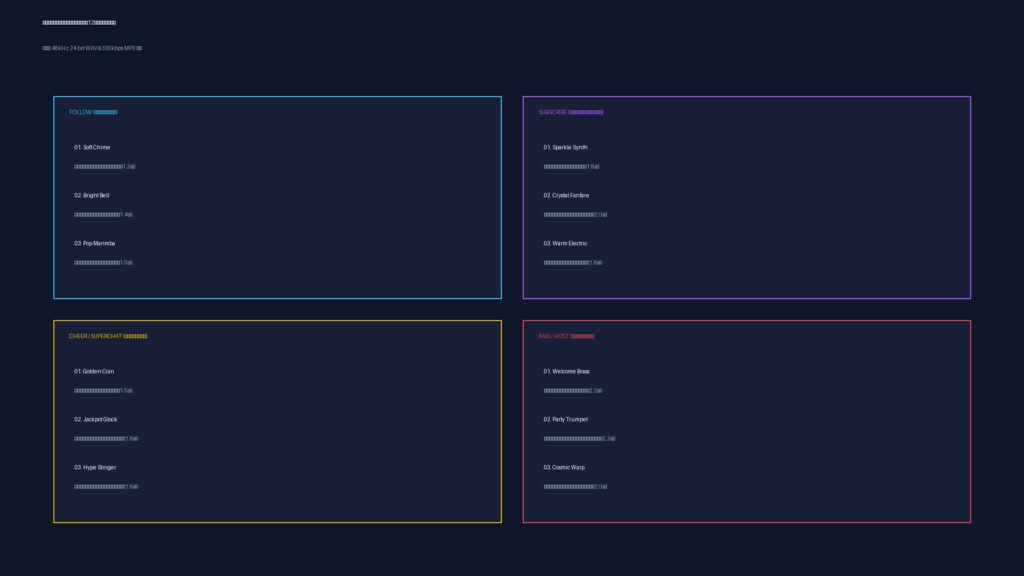Select the "01. Welcome Brass" sound title
The height and width of the screenshot is (576, 1024).
tap(566, 372)
